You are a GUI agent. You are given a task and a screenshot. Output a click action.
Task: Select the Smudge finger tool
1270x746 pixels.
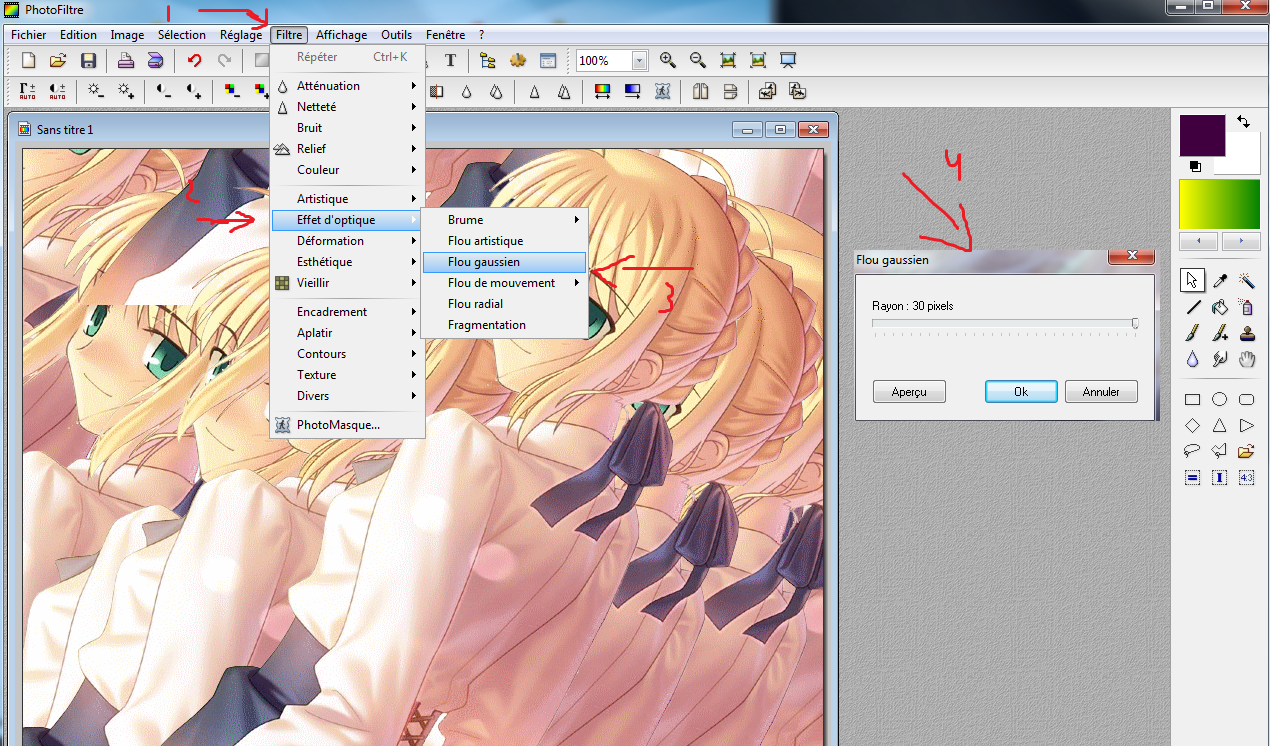point(1220,359)
